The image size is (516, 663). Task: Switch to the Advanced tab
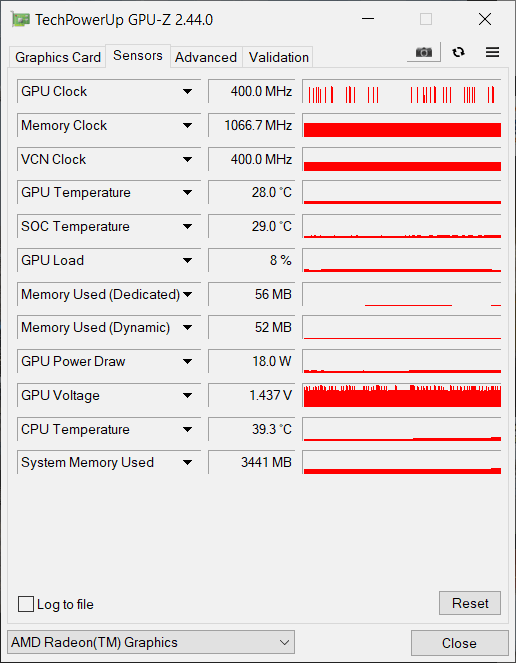(206, 57)
